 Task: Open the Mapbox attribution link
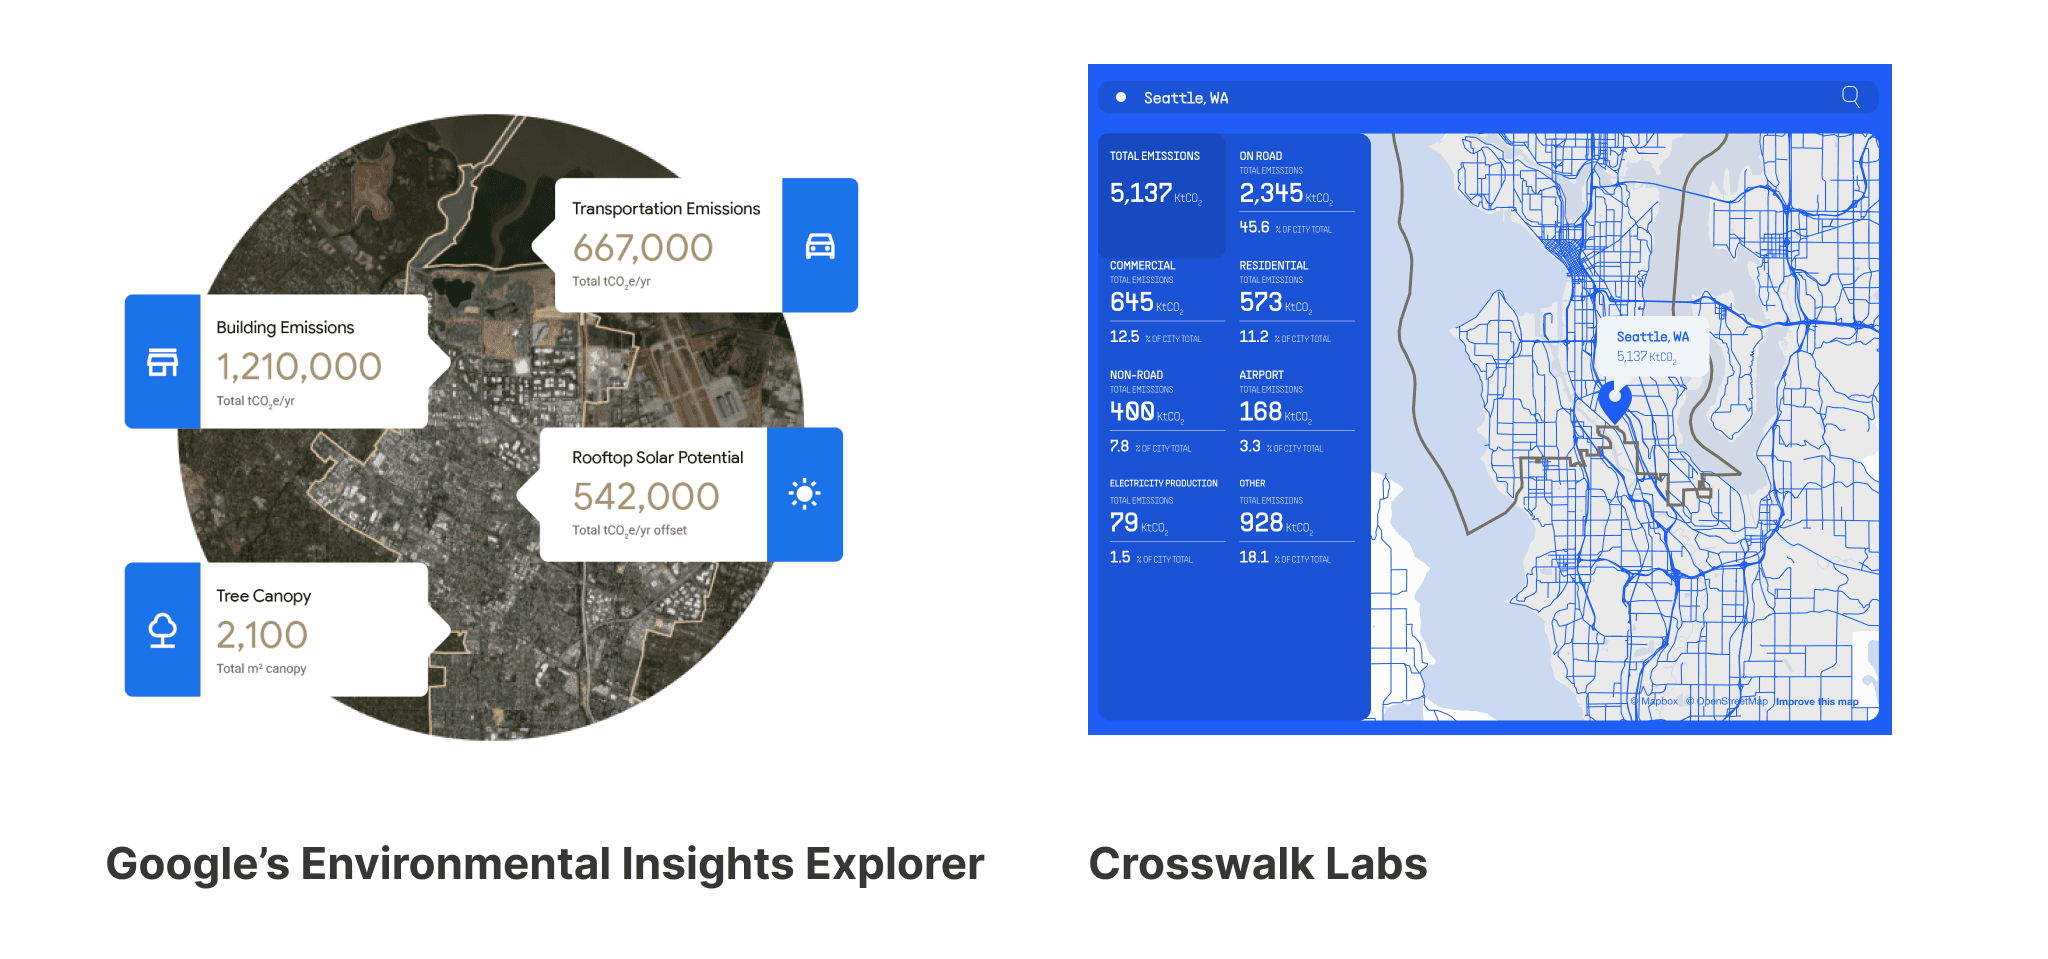1657,702
